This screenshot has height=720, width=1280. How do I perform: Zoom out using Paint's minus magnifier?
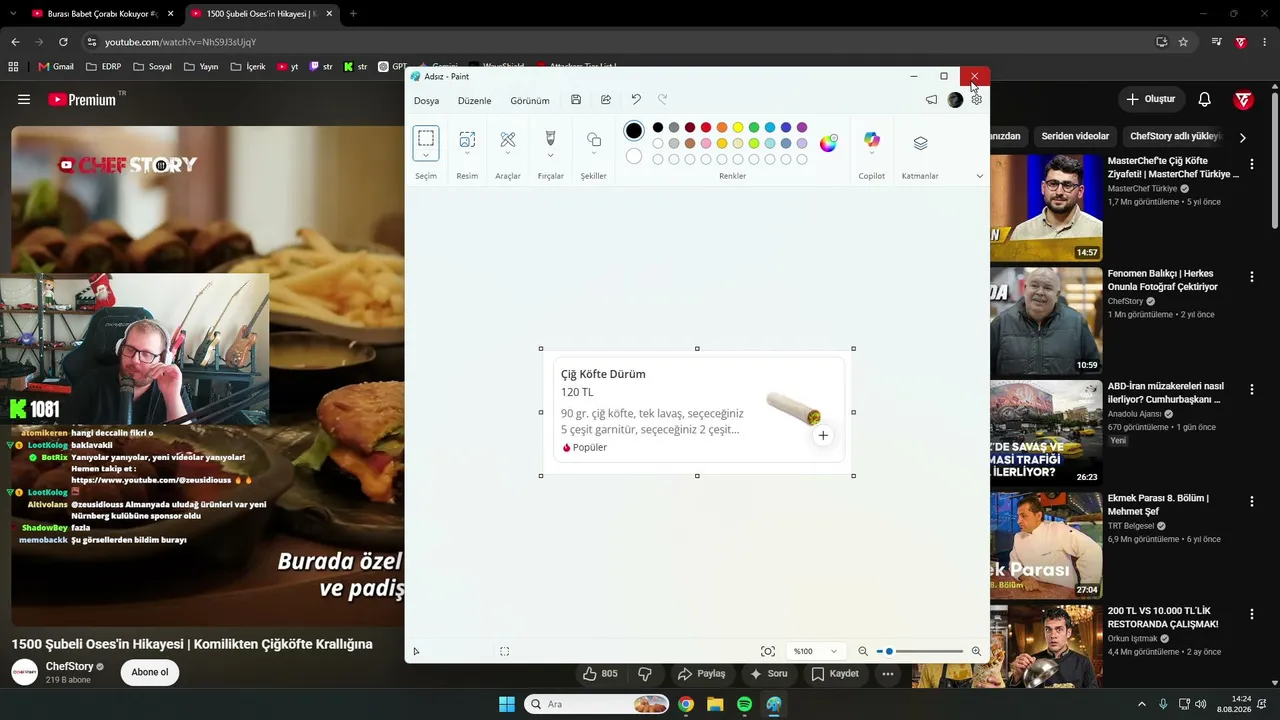863,651
